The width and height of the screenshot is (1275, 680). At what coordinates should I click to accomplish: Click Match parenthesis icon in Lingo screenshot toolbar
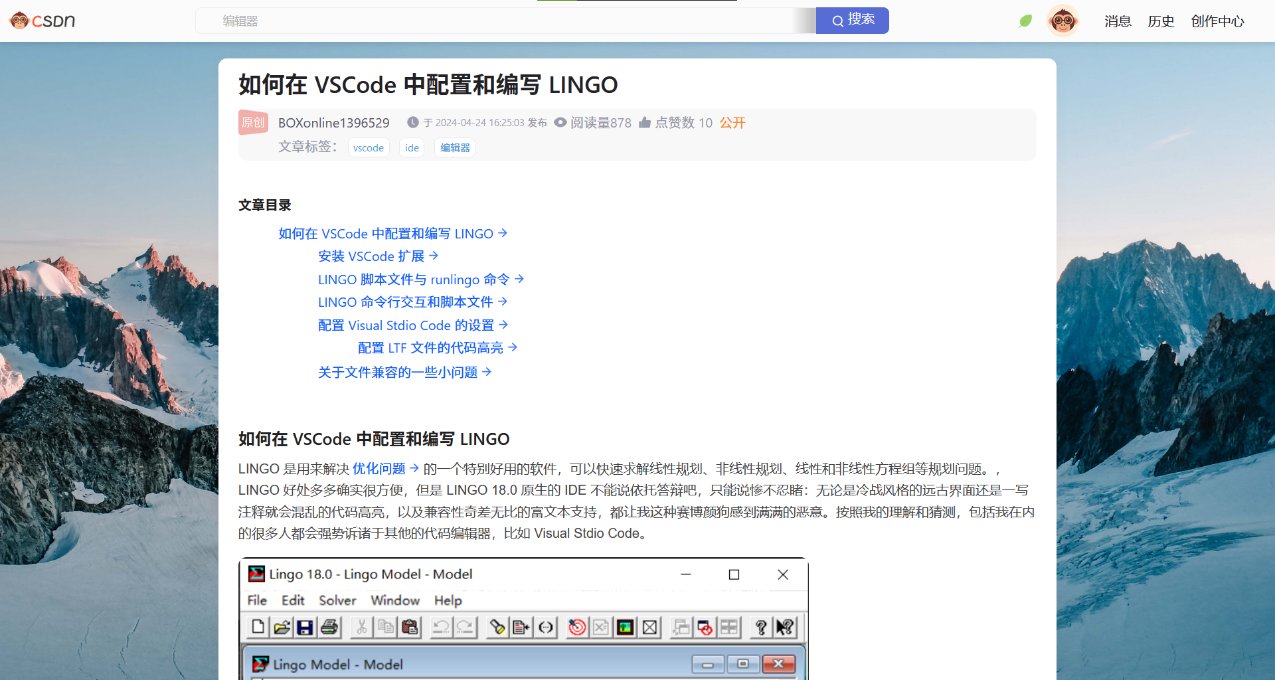(x=545, y=628)
